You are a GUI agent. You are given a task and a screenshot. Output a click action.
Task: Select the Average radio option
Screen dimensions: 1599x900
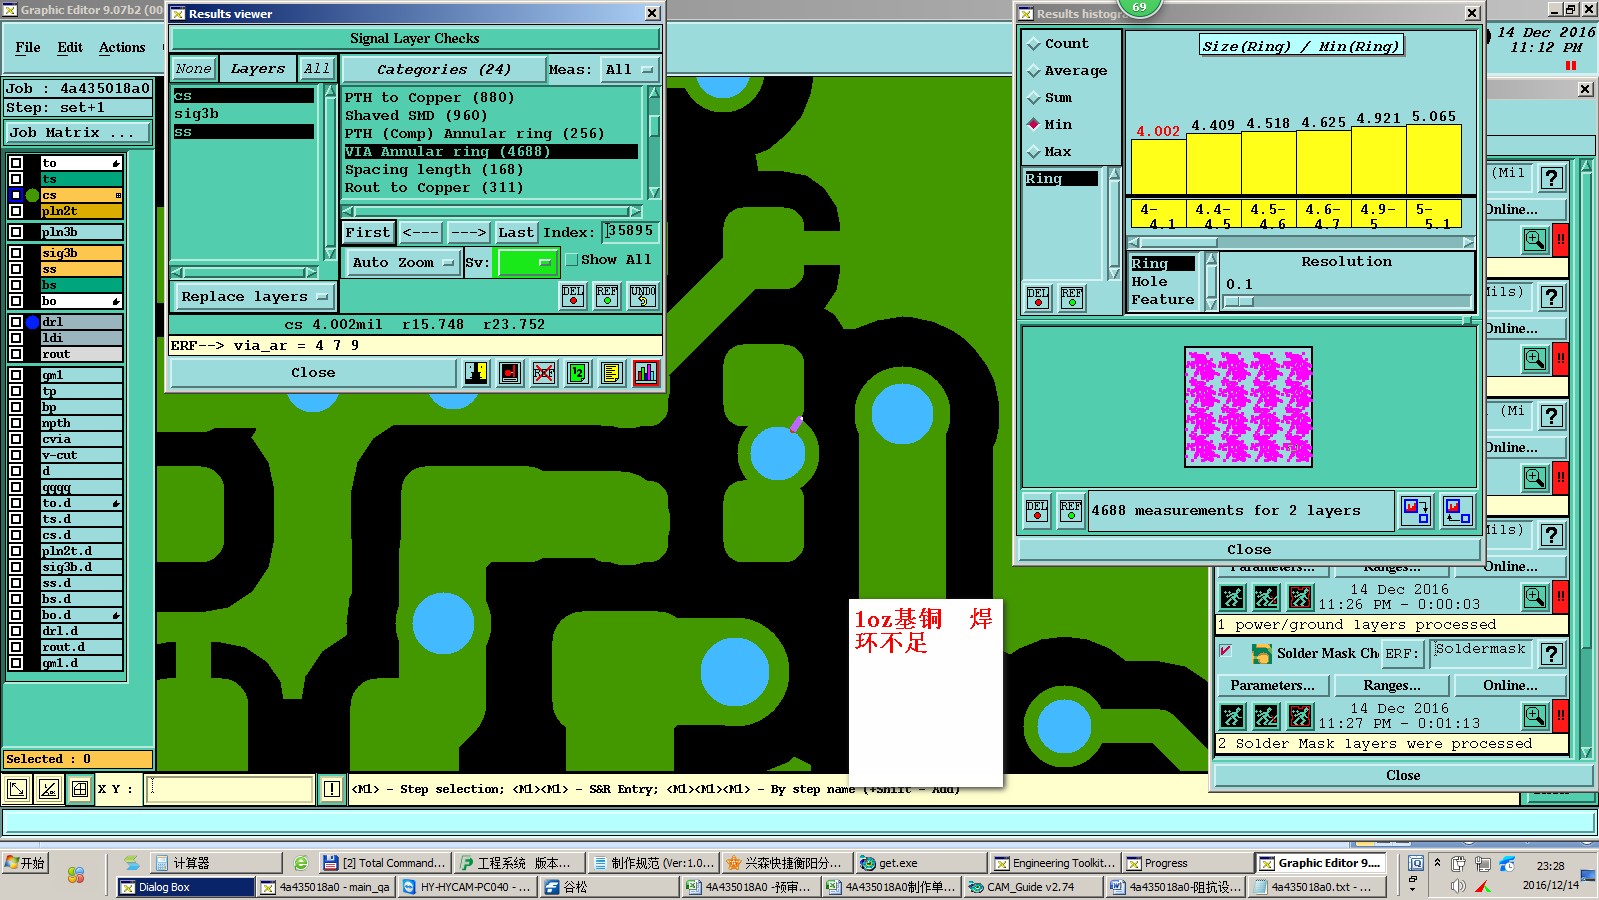coord(1034,71)
